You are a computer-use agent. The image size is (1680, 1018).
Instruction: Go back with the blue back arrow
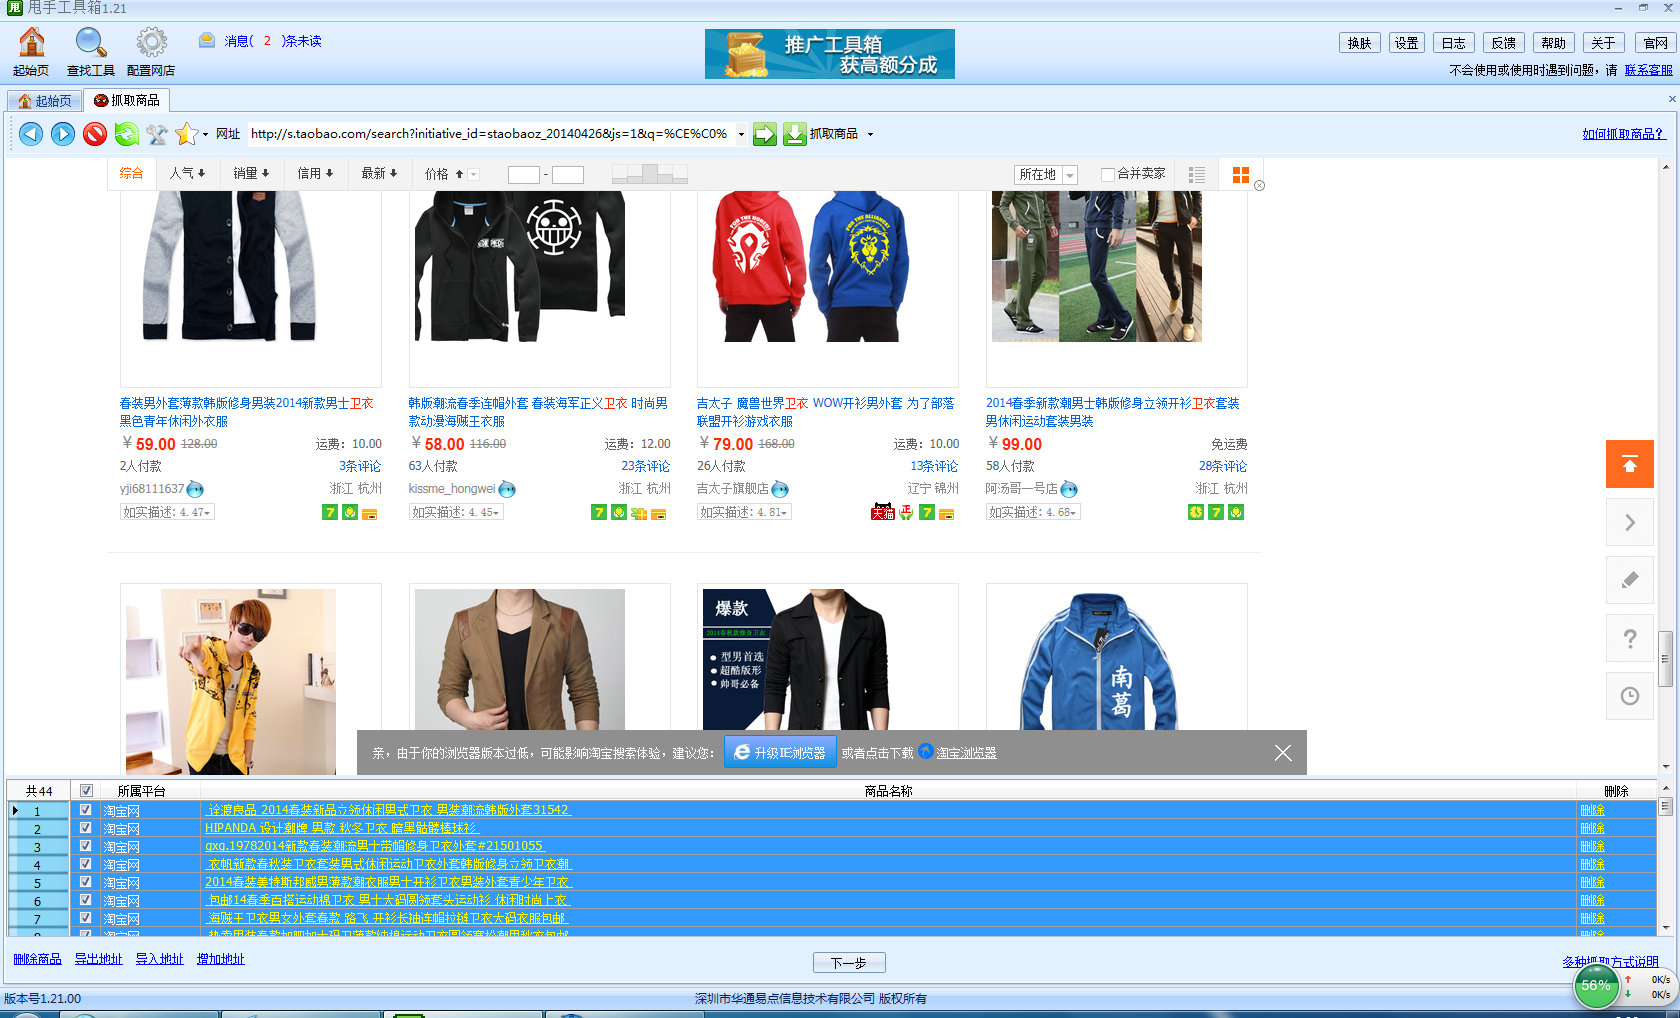31,134
